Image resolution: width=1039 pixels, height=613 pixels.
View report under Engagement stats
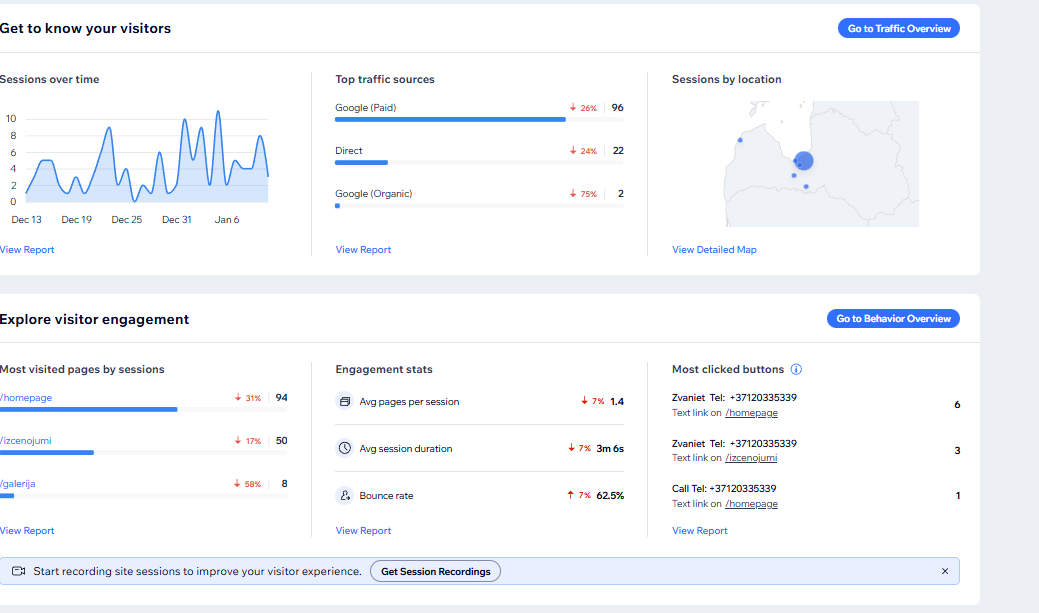(x=363, y=531)
